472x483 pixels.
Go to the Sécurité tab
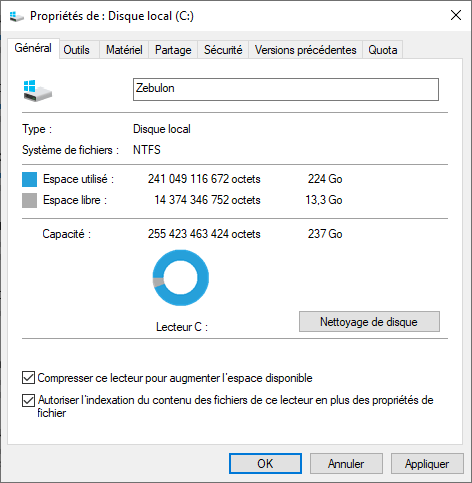point(223,50)
